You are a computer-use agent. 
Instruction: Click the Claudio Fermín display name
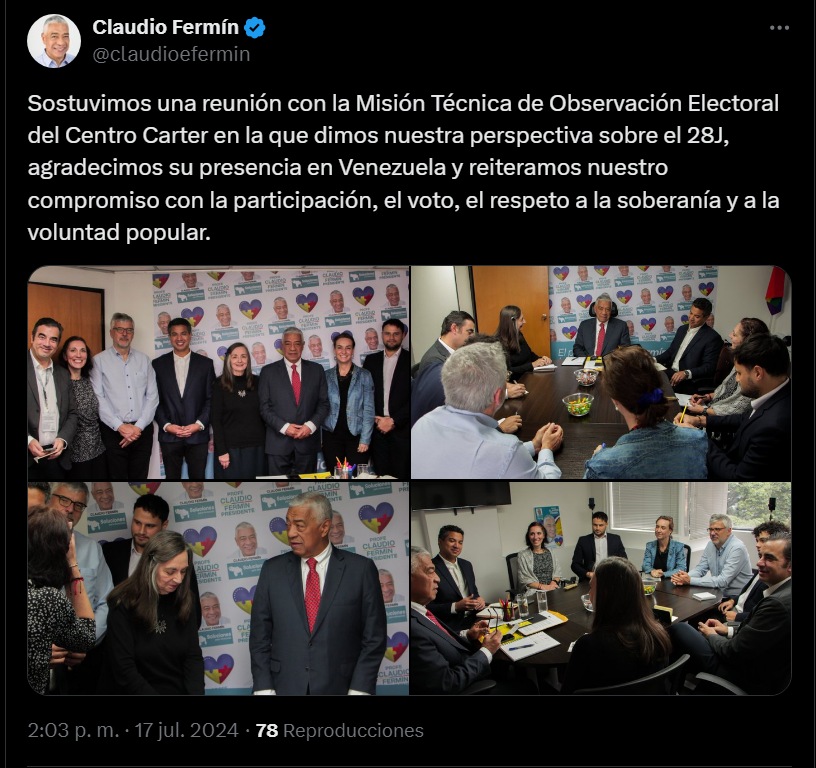165,27
